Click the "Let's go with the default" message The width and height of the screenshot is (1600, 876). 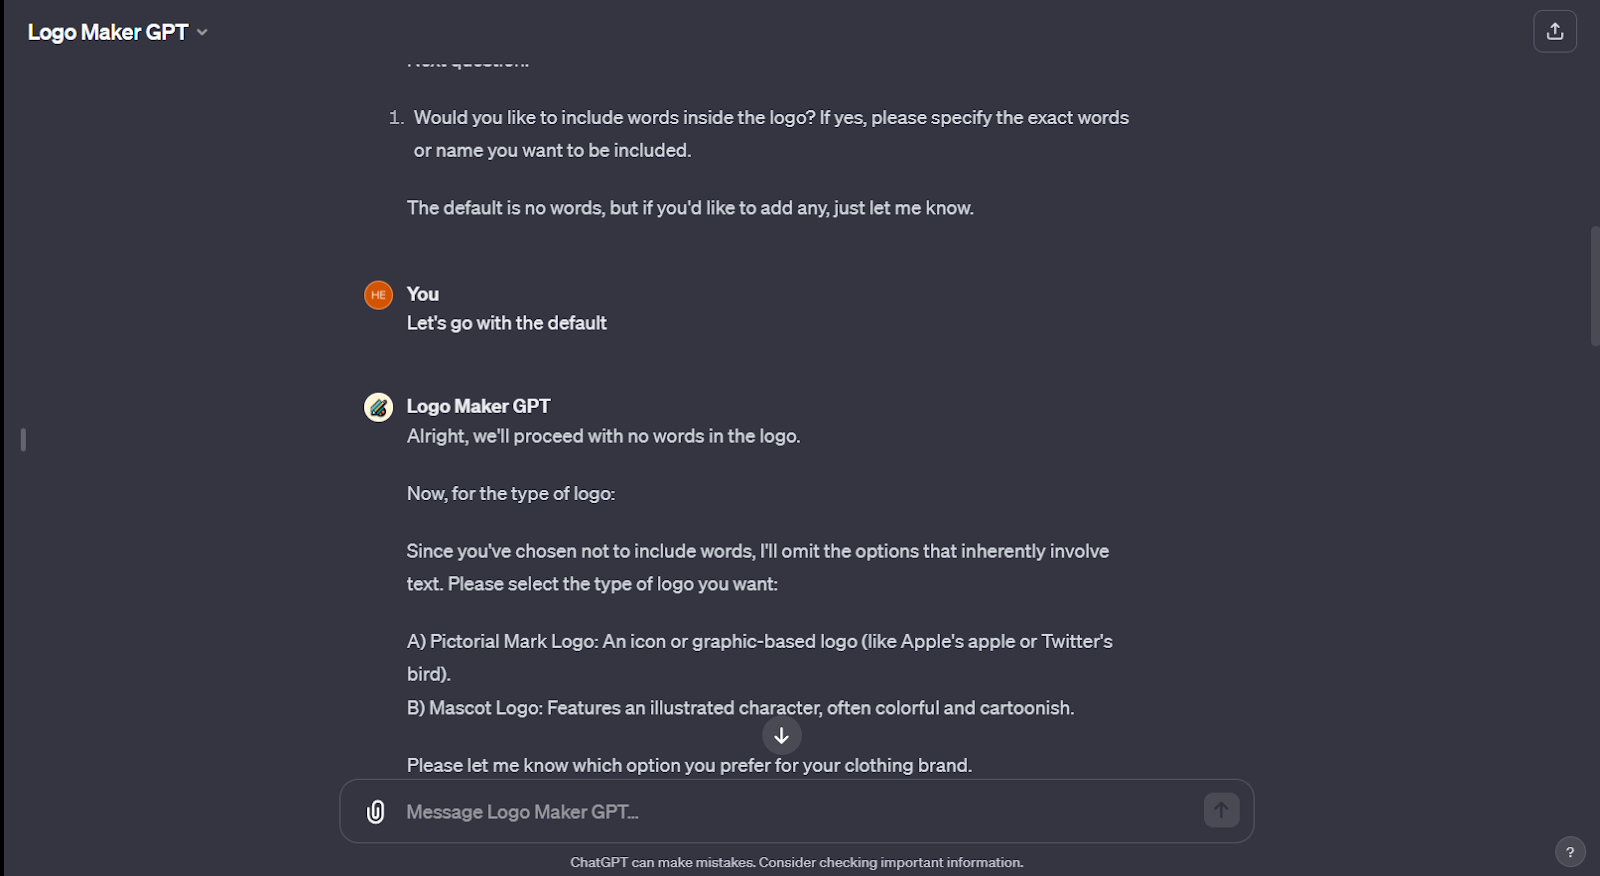(x=506, y=323)
